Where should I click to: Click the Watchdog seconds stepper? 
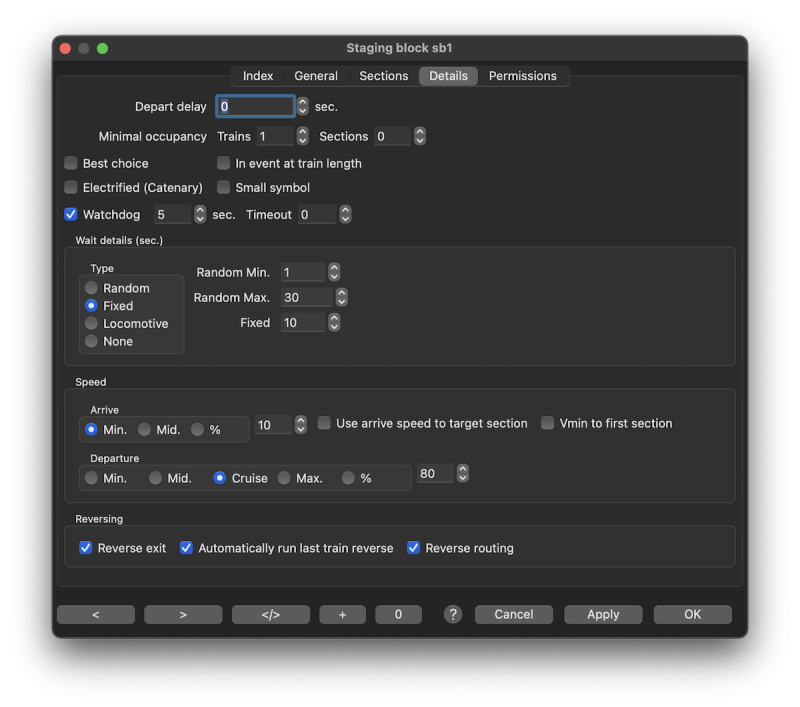click(200, 214)
